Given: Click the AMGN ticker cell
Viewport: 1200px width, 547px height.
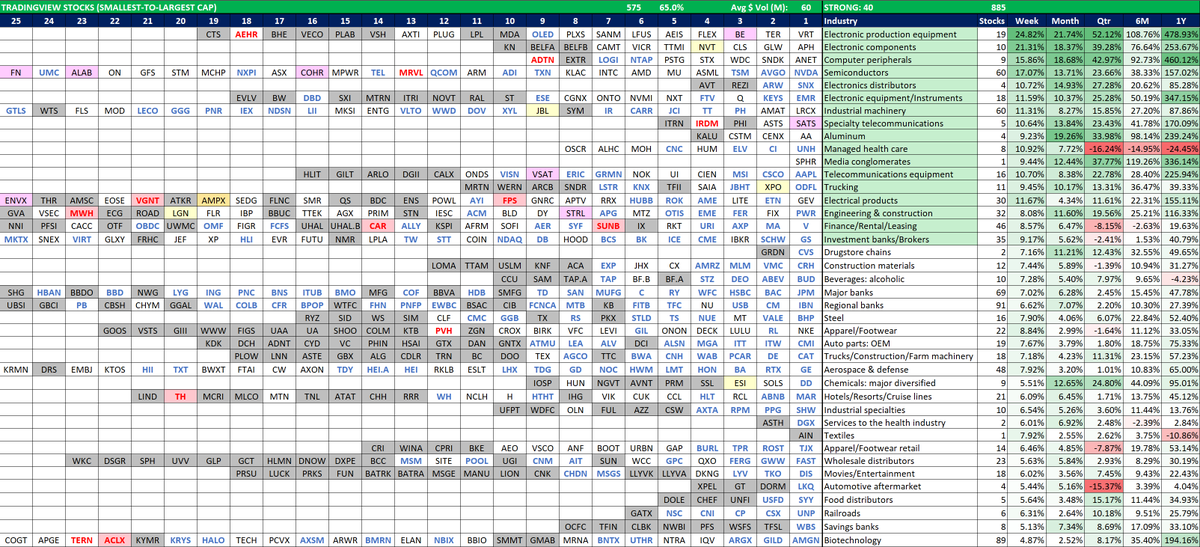Looking at the screenshot, I should click(805, 540).
